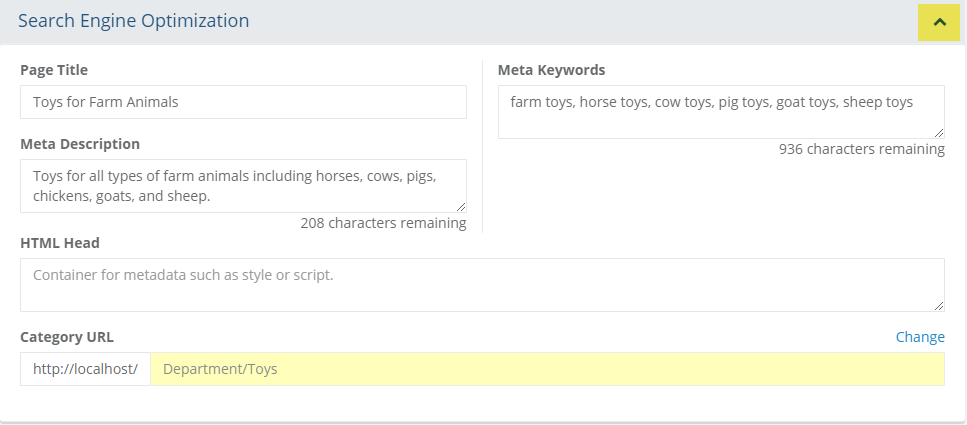
Task: Focus the Page Title input field
Action: pos(243,102)
